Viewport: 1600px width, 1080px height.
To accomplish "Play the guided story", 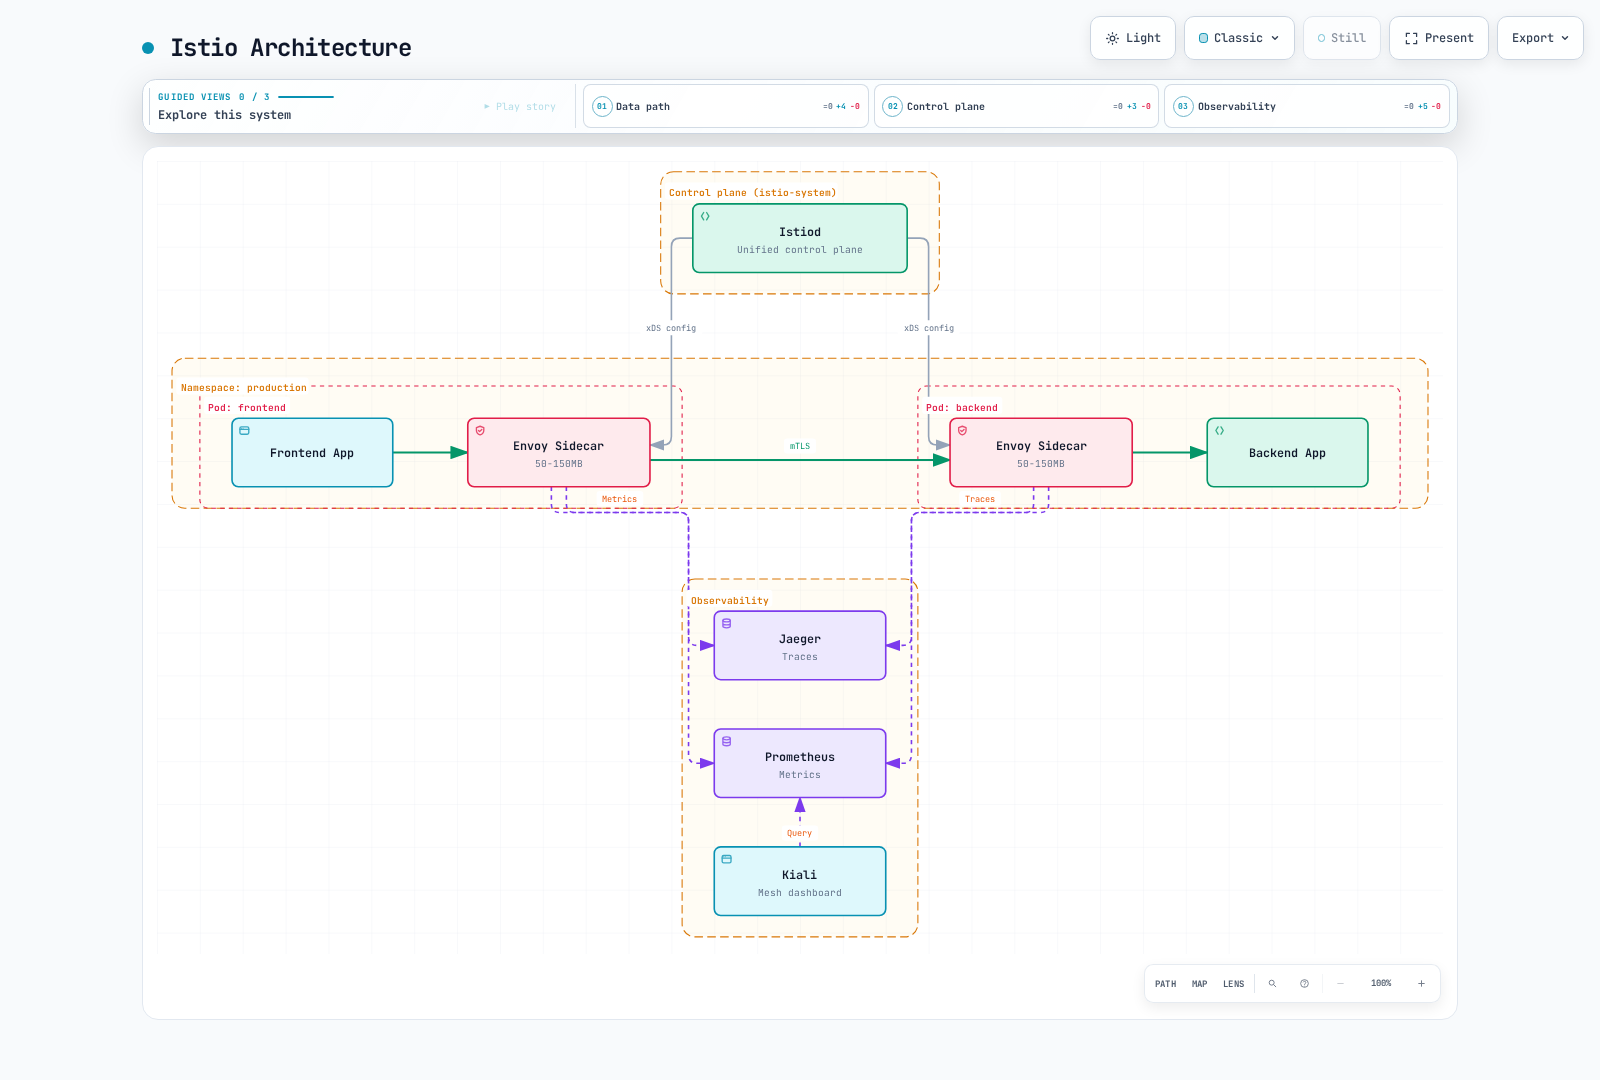I will [520, 107].
